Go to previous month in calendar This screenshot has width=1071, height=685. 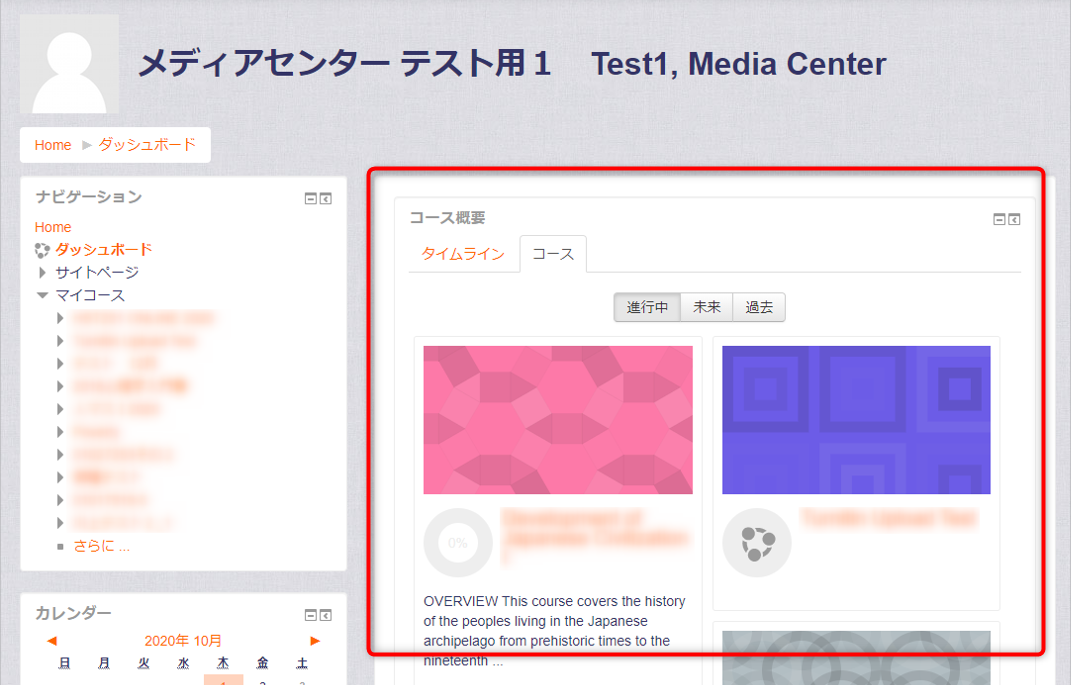coord(52,641)
